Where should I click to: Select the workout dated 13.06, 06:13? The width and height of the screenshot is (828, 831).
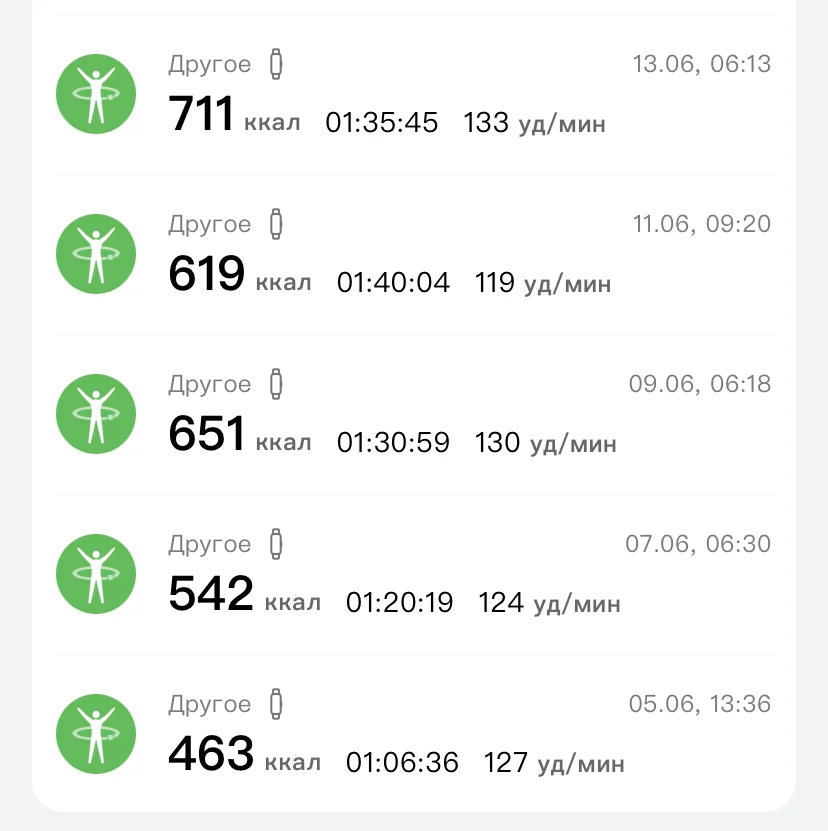click(701, 65)
